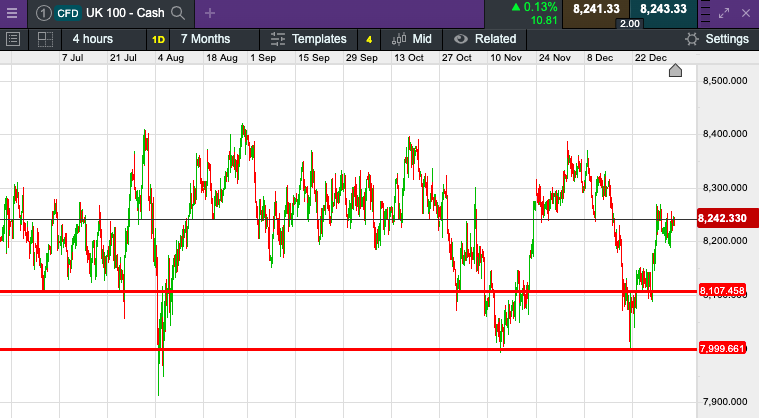
Task: Click the 29 Sep date label
Action: pos(362,58)
